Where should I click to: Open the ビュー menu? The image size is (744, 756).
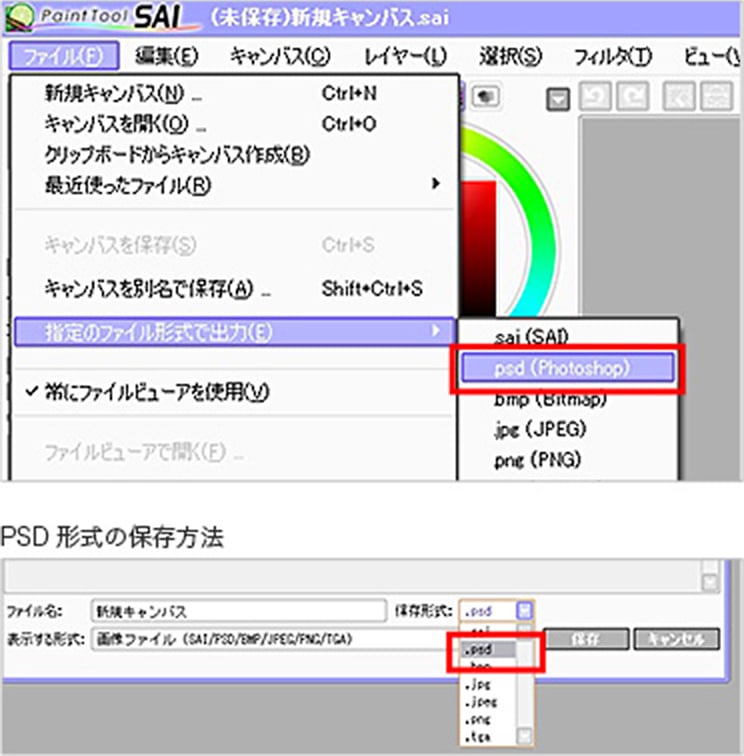[x=713, y=56]
